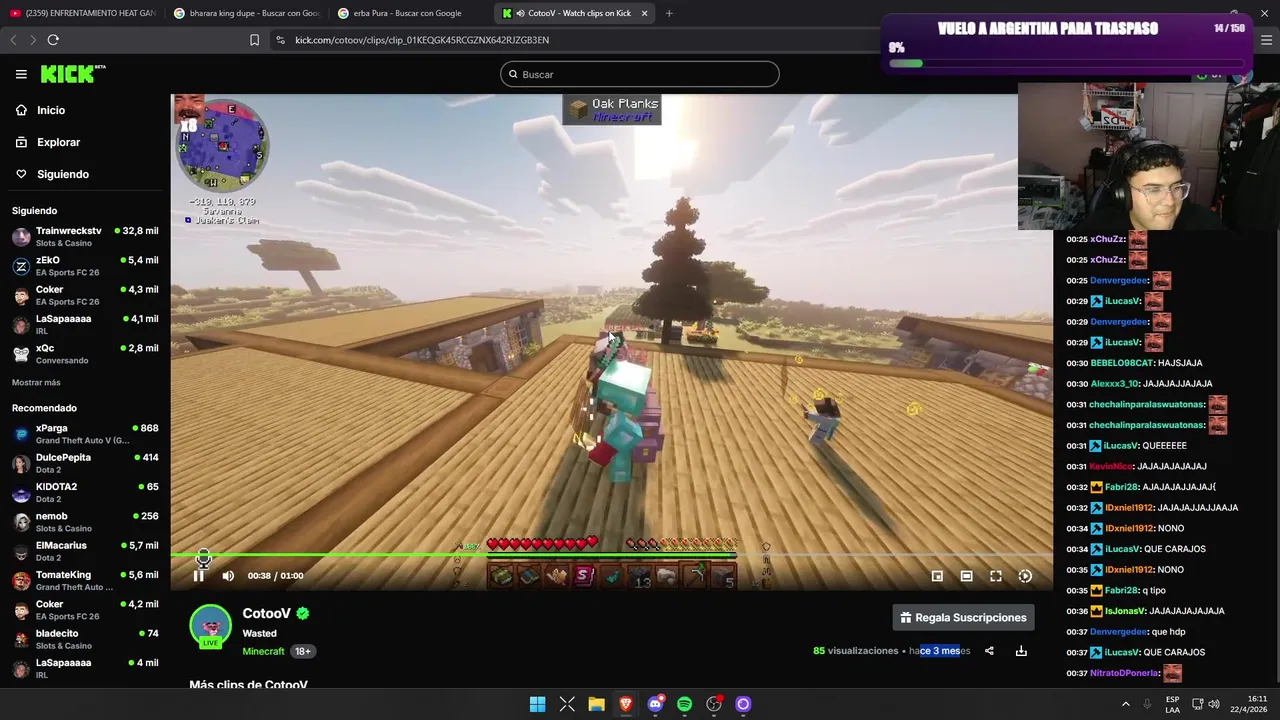Viewport: 1280px width, 720px height.
Task: Expand Mostrar más followed channels
Action: tap(36, 383)
